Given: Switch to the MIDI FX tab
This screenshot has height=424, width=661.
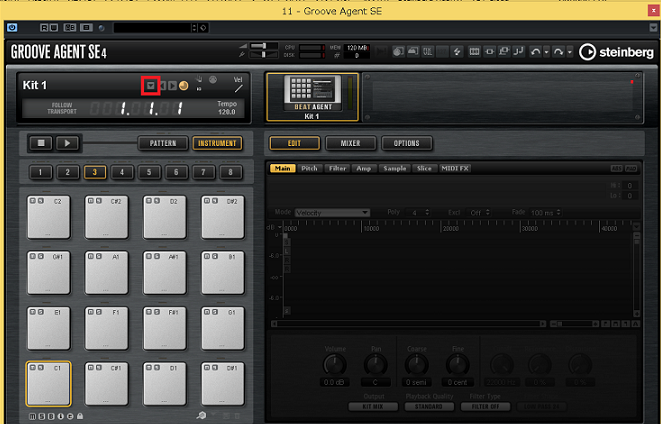Looking at the screenshot, I should pos(455,168).
